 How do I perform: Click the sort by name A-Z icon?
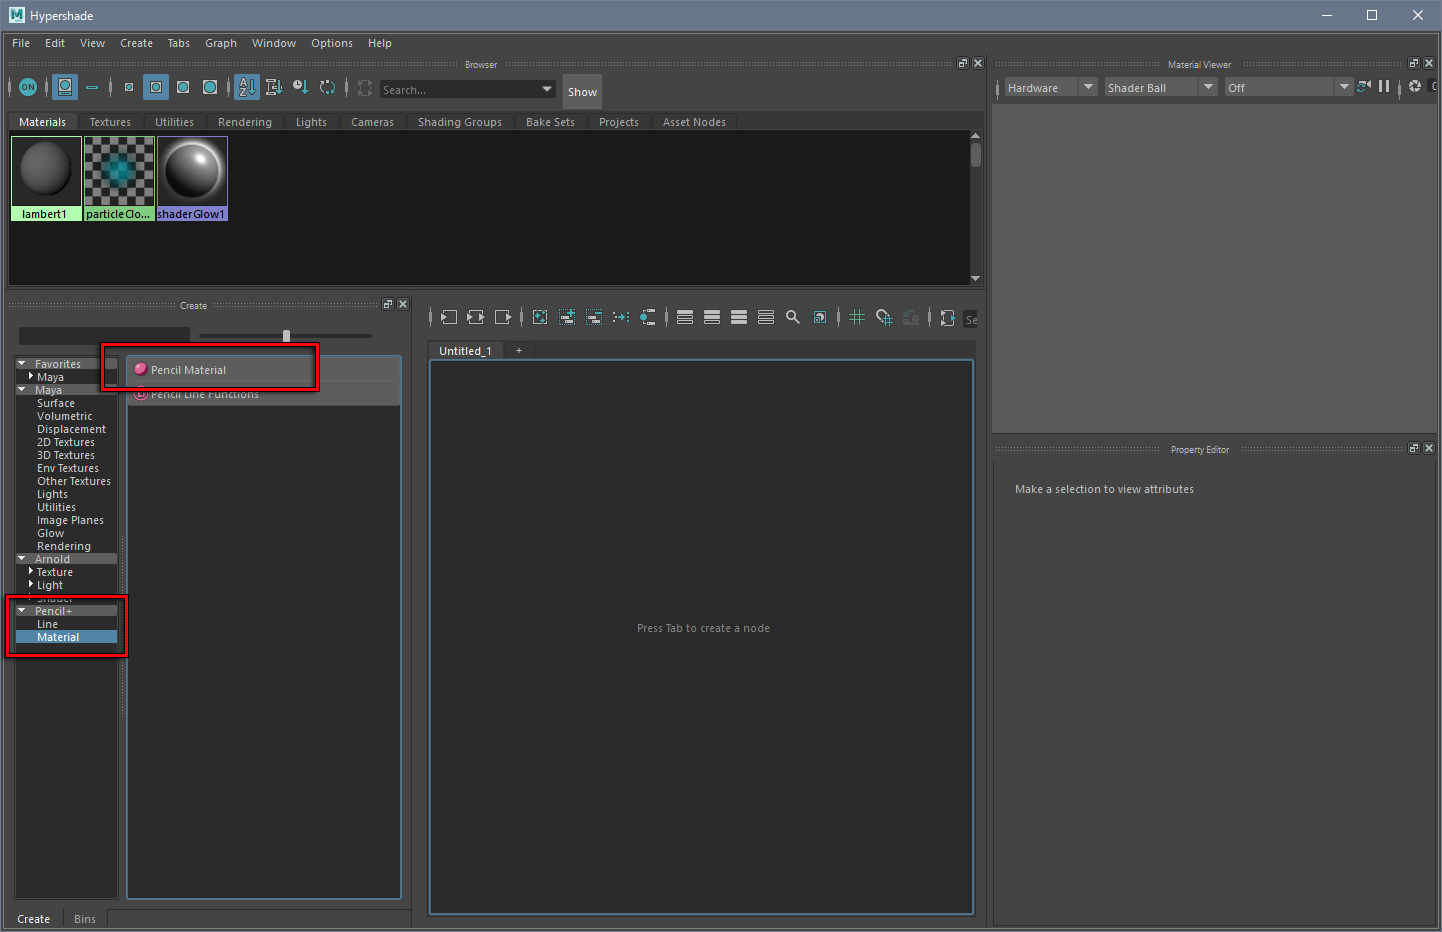click(x=247, y=87)
